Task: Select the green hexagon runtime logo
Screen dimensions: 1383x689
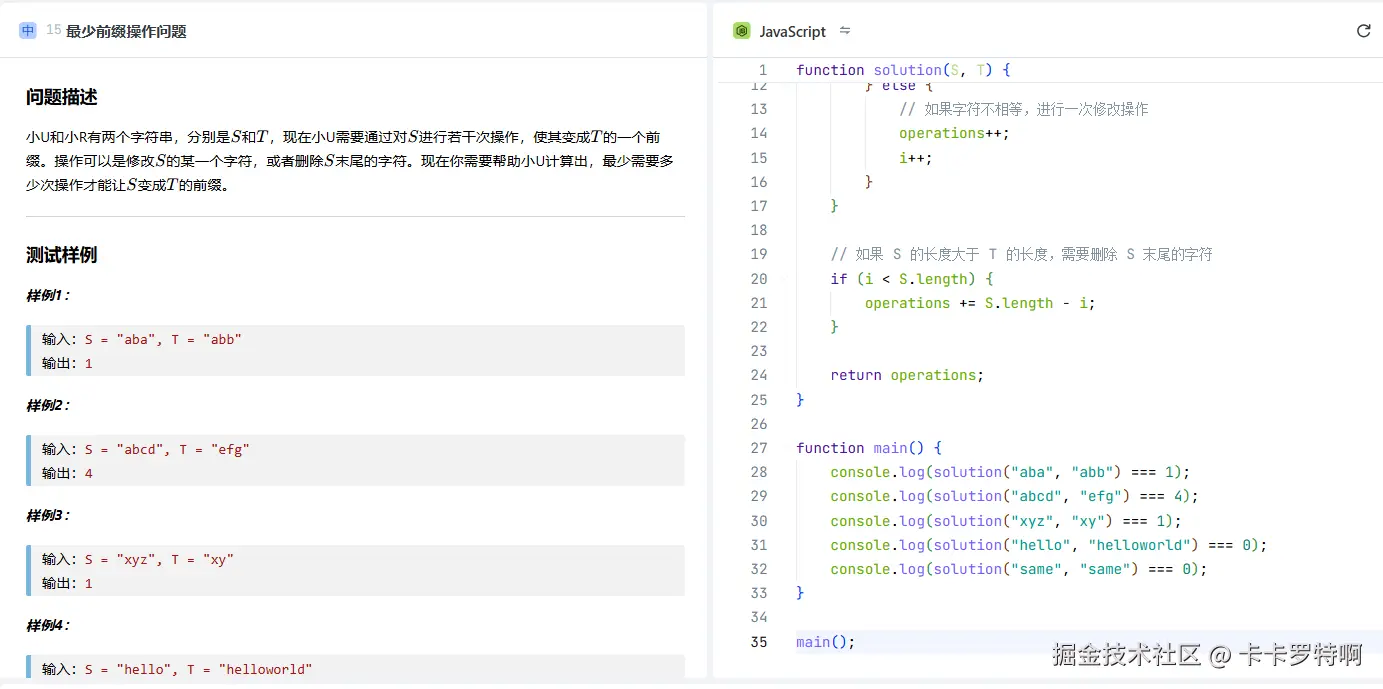Action: point(741,31)
